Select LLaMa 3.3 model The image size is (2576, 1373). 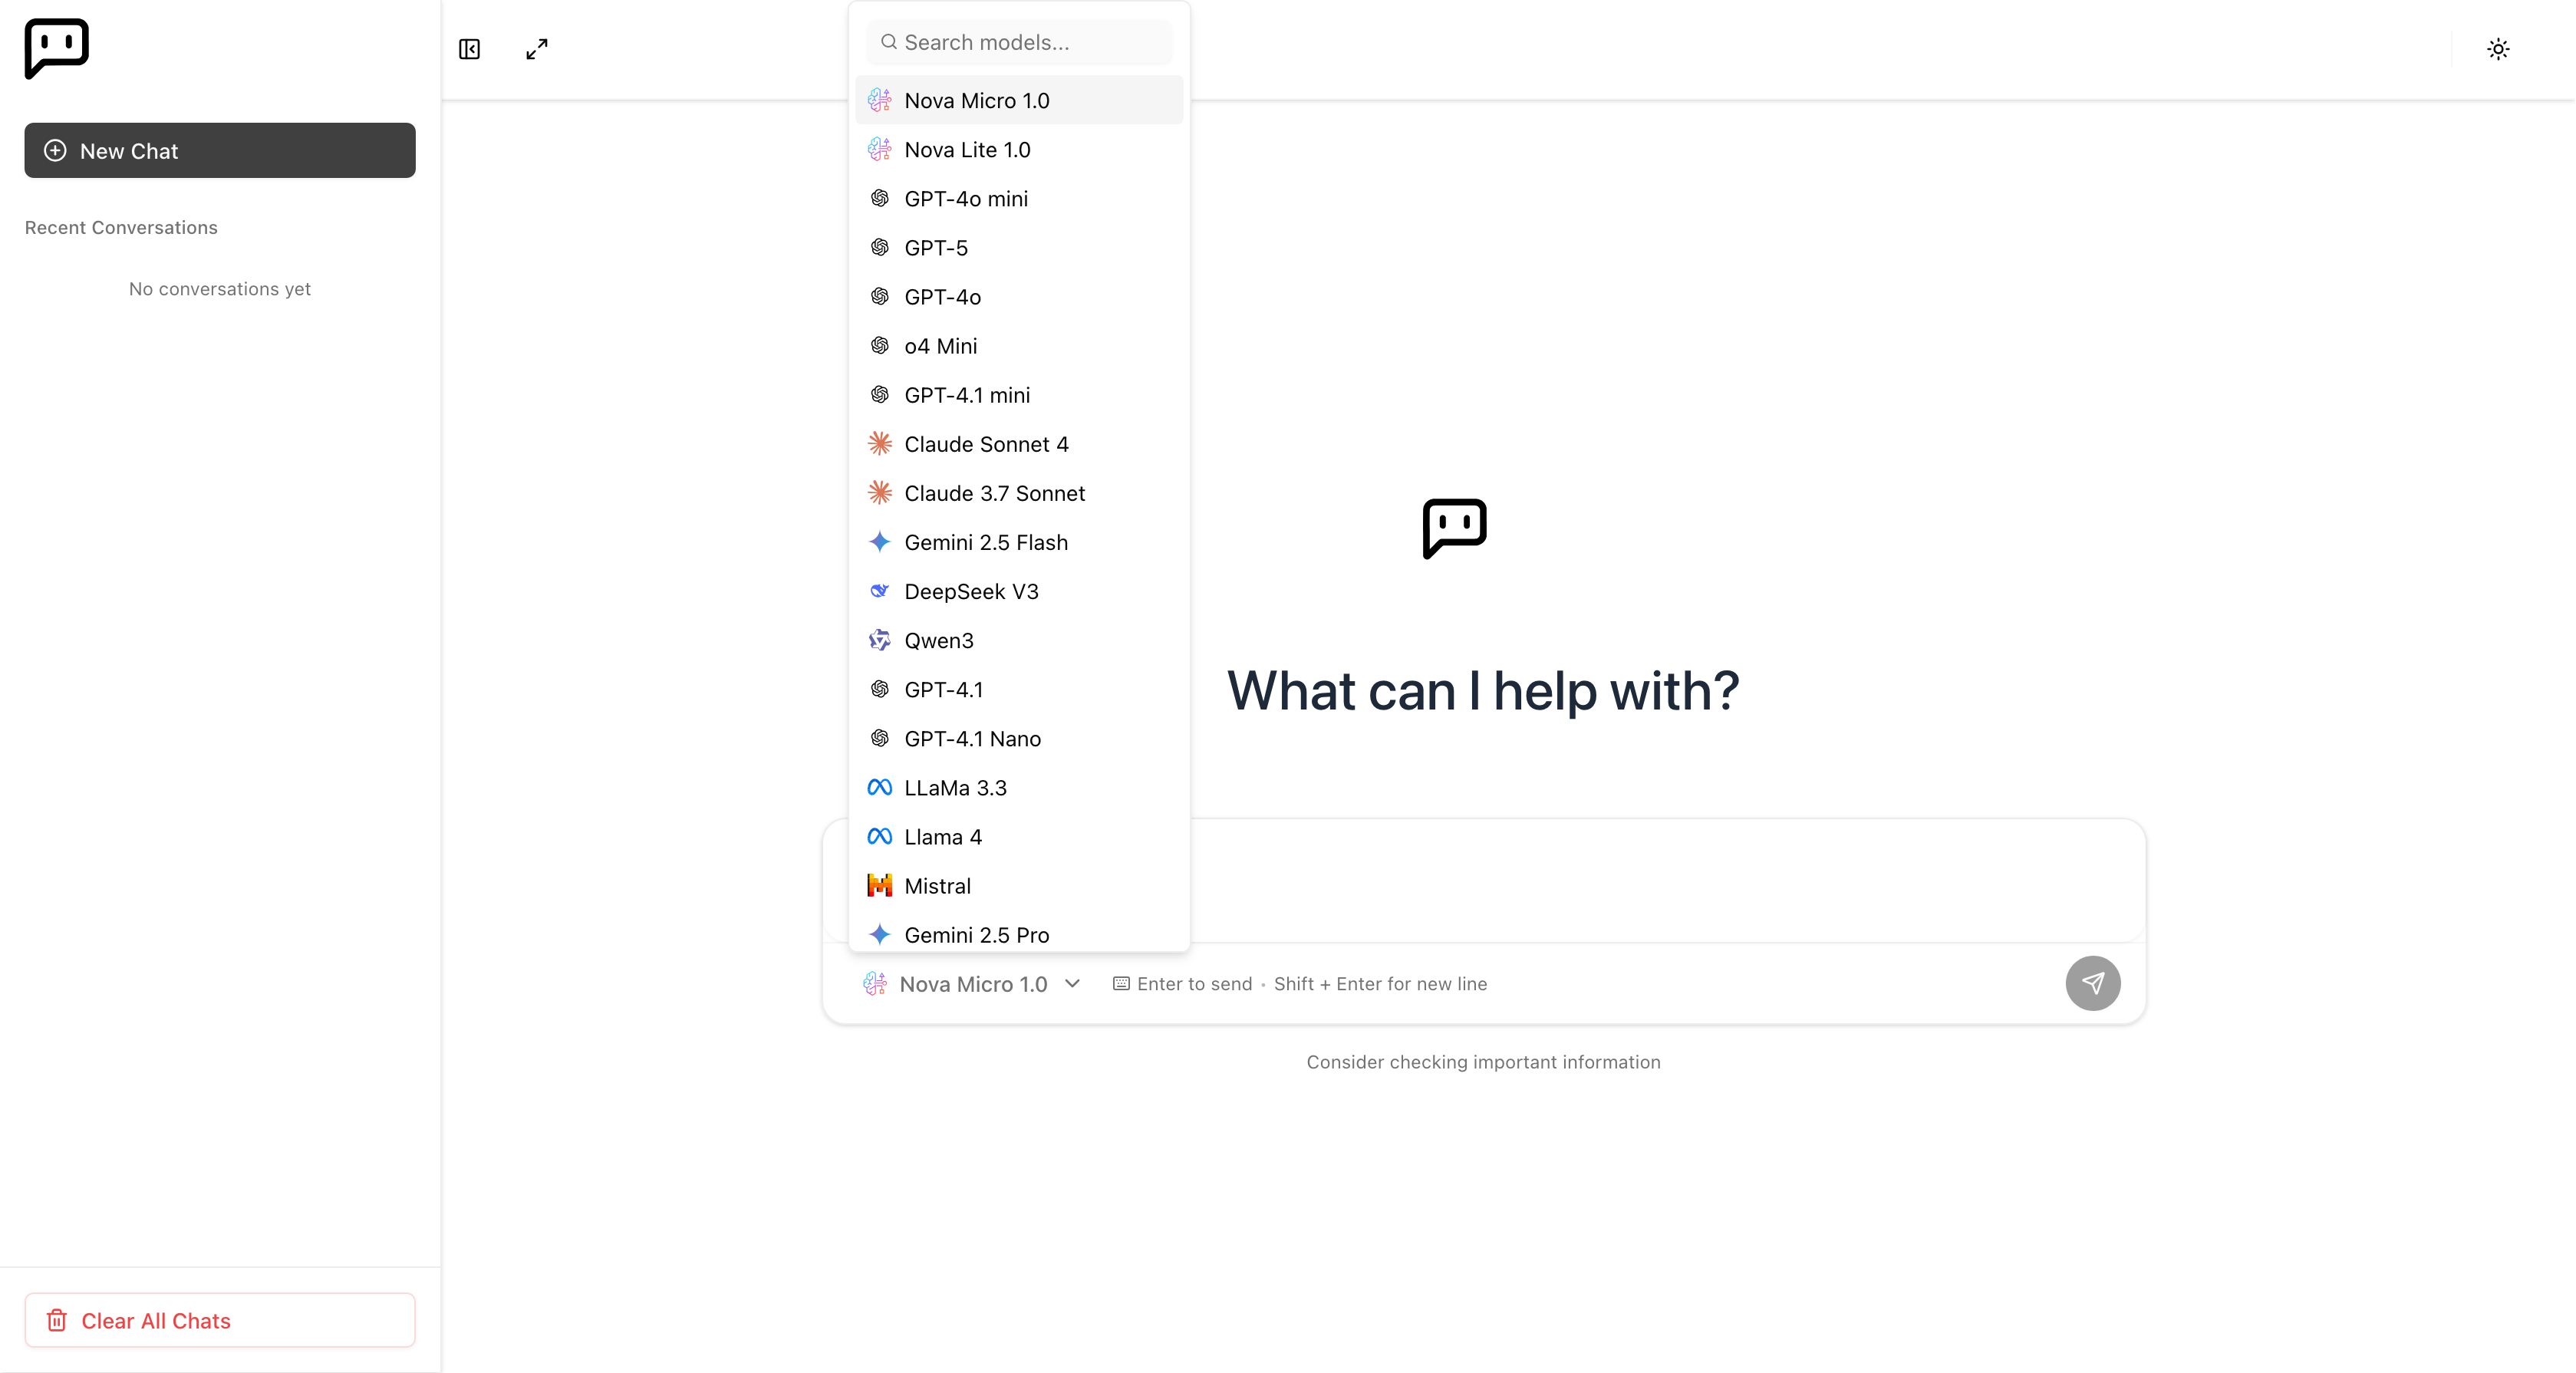(x=1019, y=787)
